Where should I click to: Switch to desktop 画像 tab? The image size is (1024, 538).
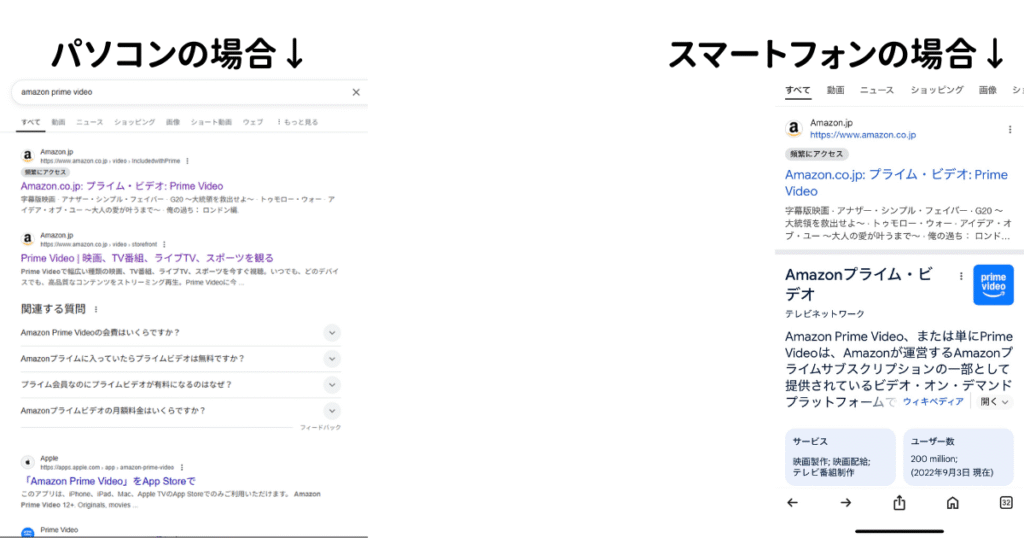pyautogui.click(x=172, y=122)
